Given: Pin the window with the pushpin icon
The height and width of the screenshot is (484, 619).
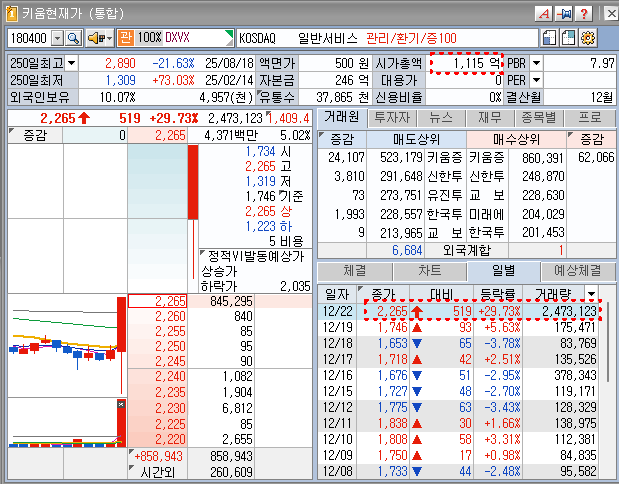Looking at the screenshot, I should pyautogui.click(x=564, y=14).
